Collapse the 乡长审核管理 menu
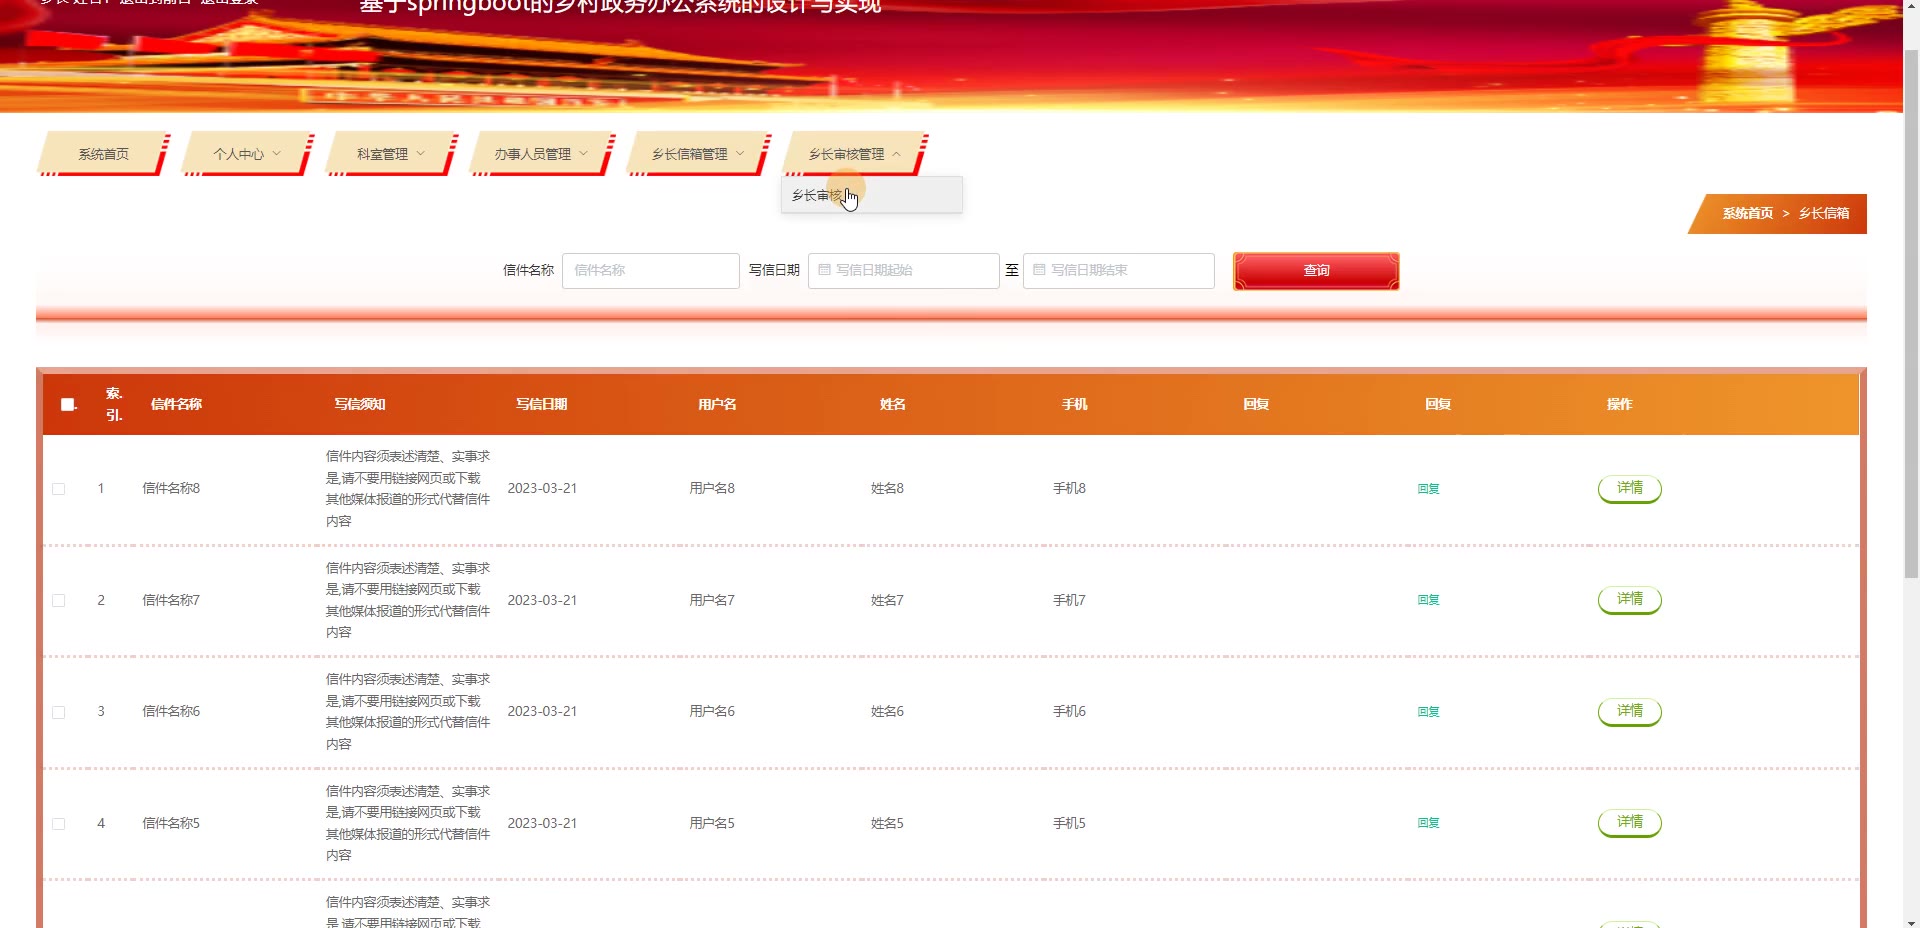This screenshot has height=928, width=1920. click(855, 154)
